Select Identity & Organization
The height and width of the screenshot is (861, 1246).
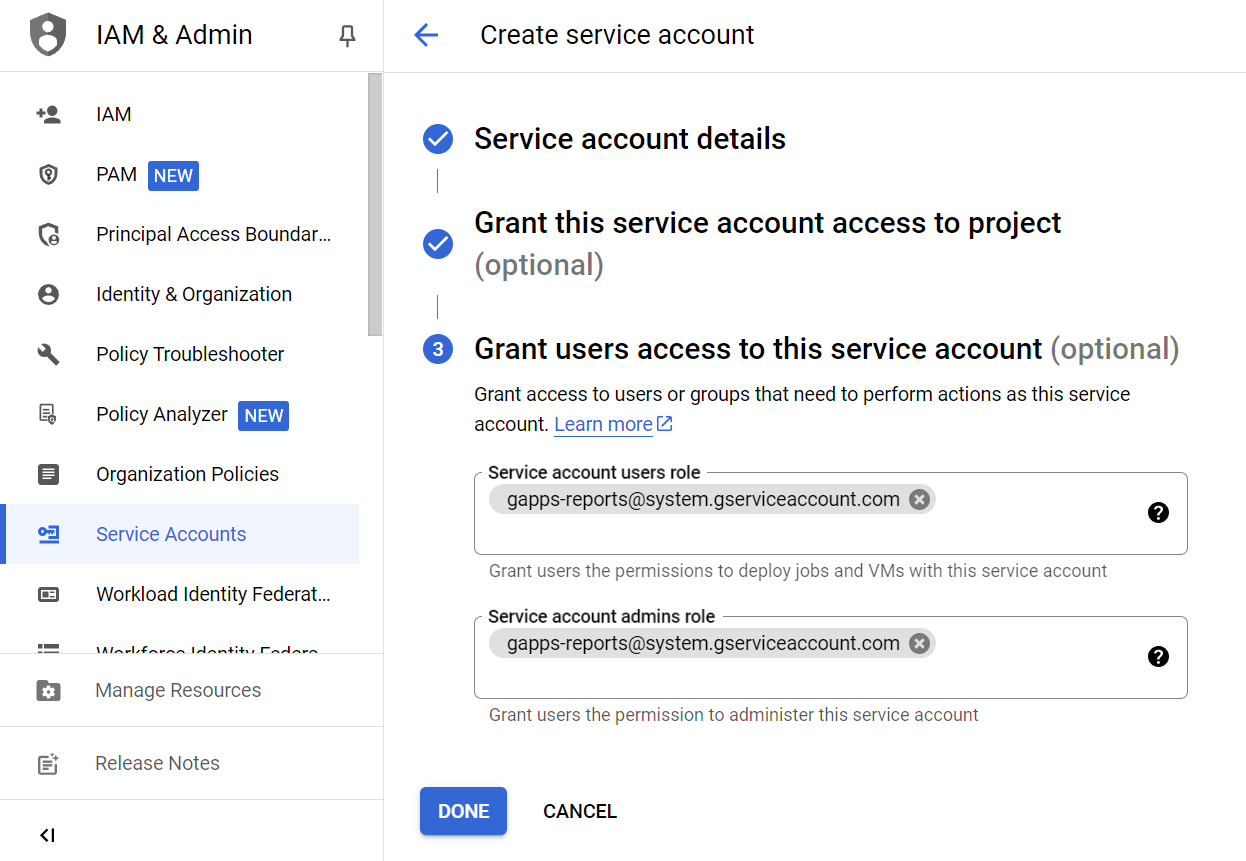click(180, 295)
